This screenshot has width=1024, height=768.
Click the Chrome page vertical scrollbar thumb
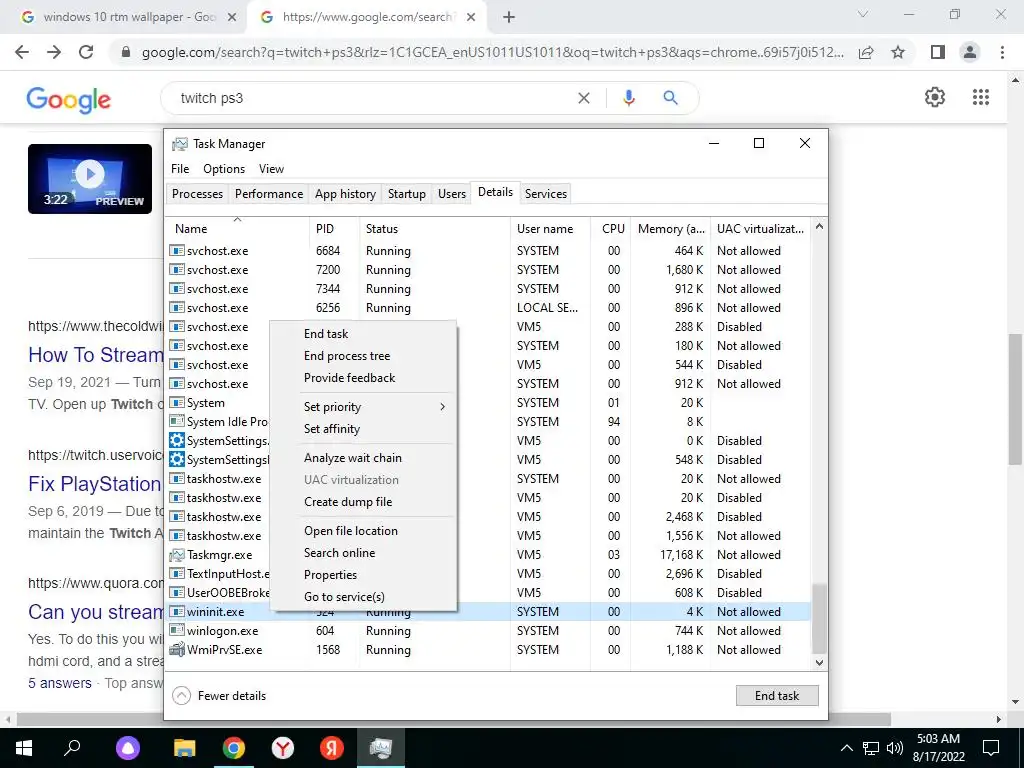click(1015, 398)
